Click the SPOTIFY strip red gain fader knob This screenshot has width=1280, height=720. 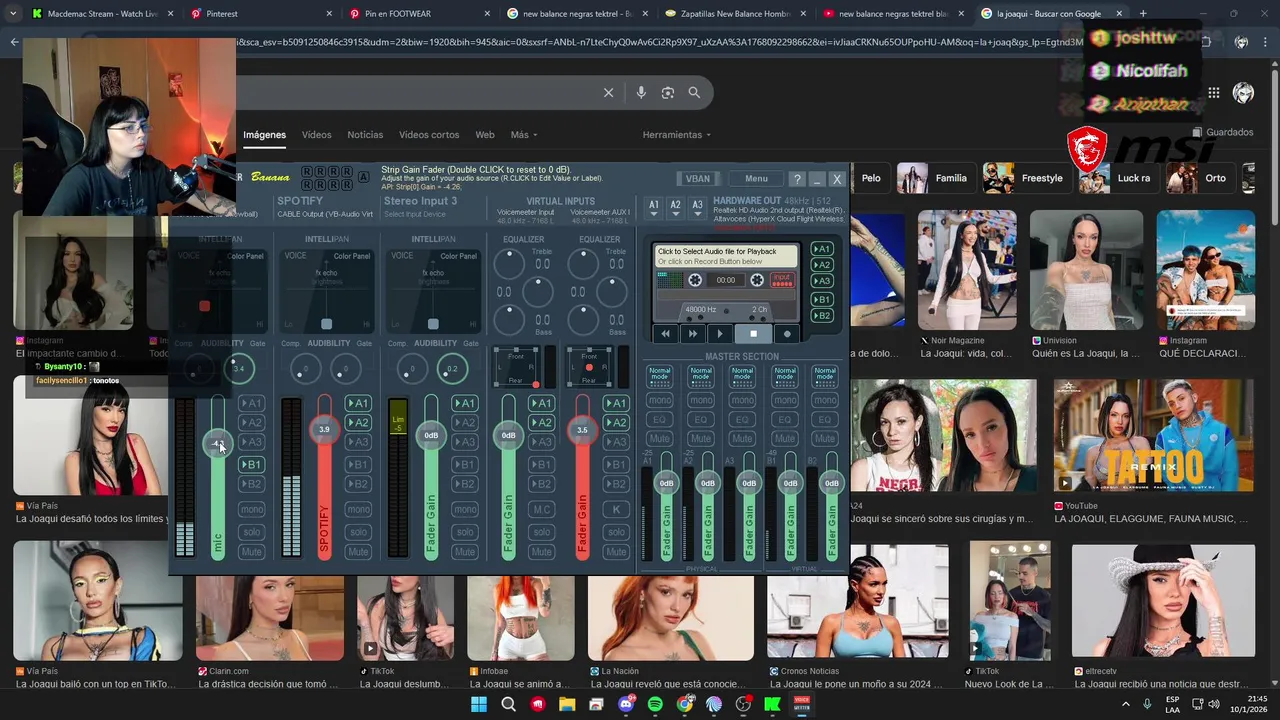(324, 429)
